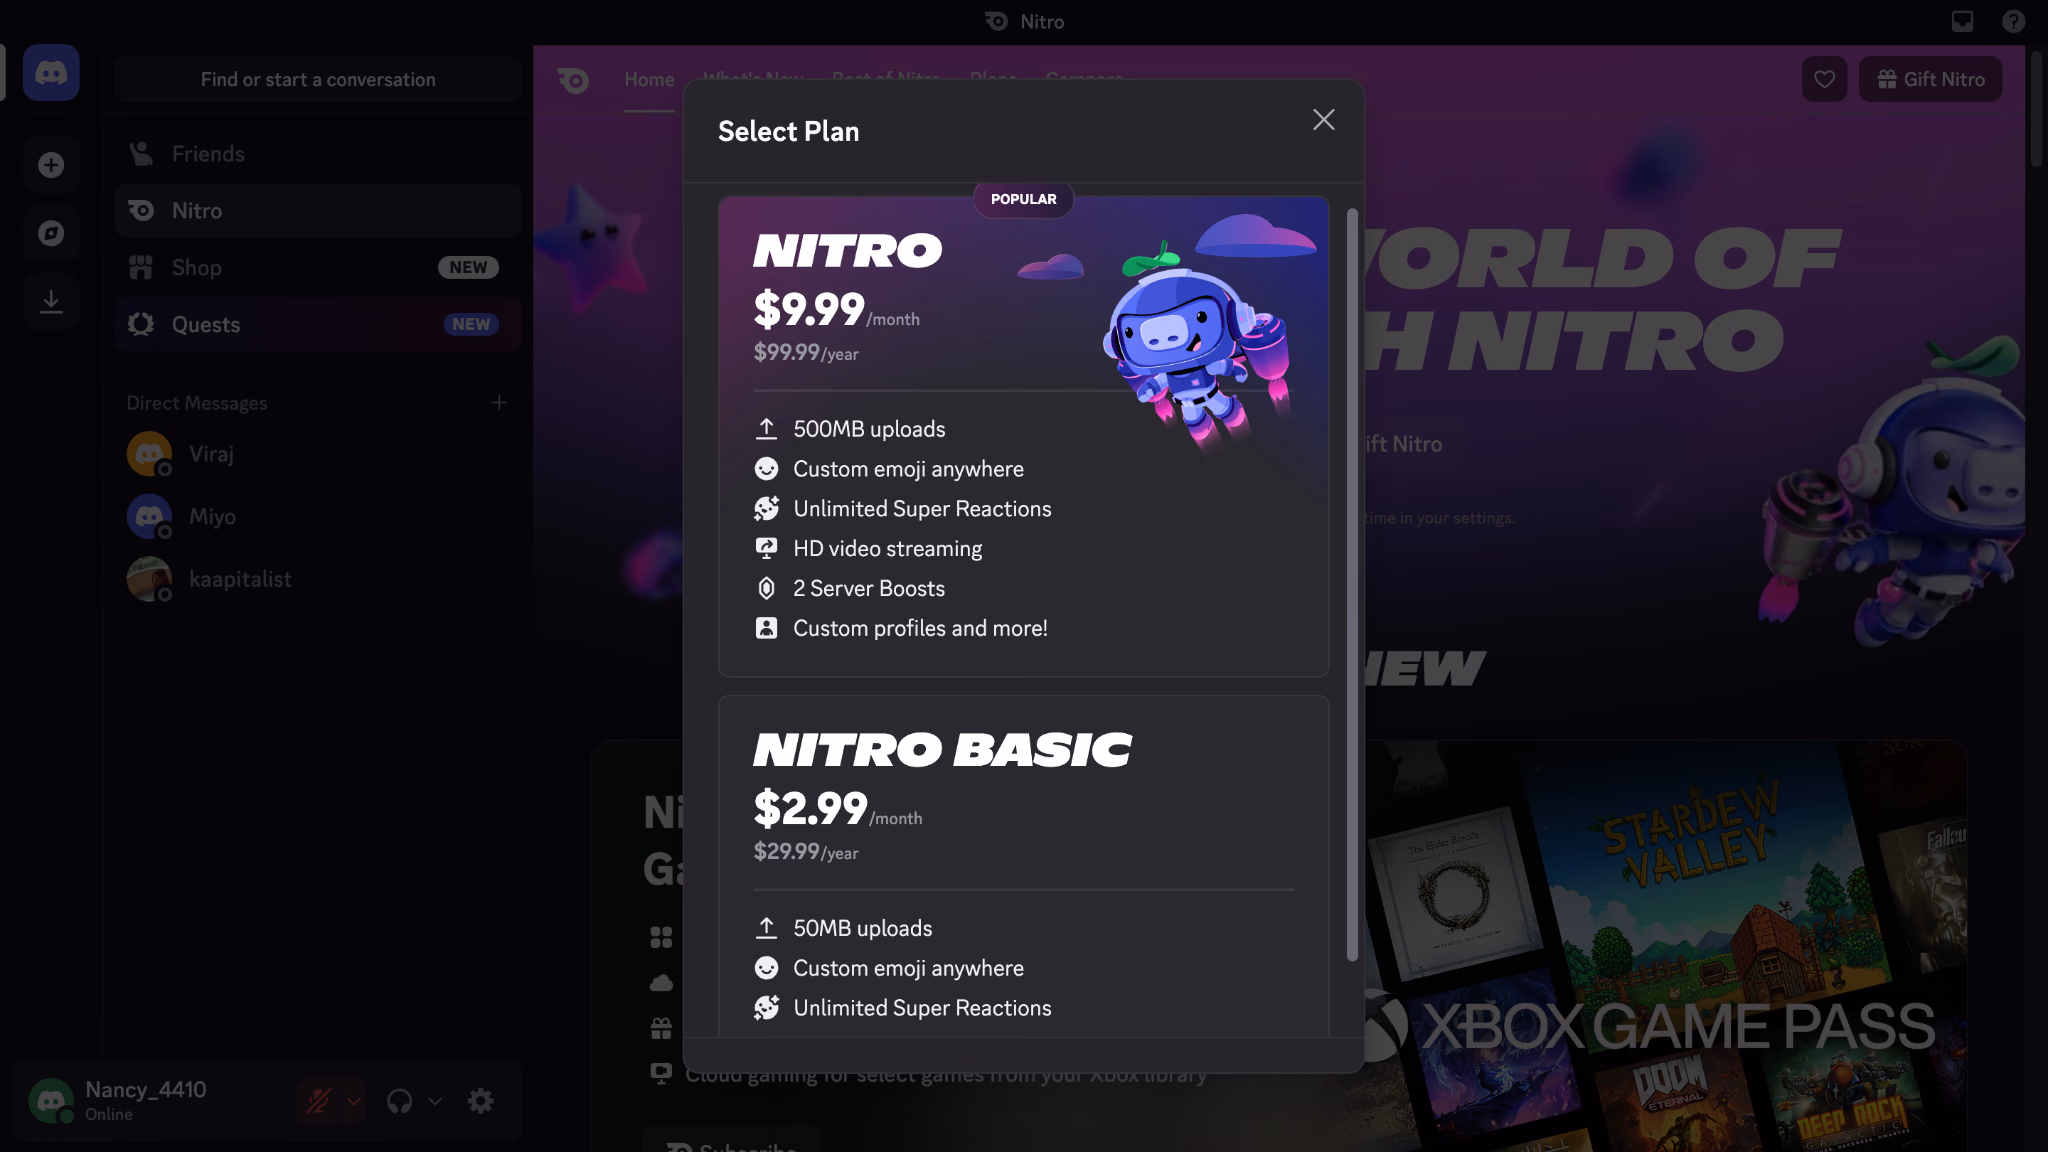Click the heart icon beside Gift Nitro

[x=1824, y=80]
